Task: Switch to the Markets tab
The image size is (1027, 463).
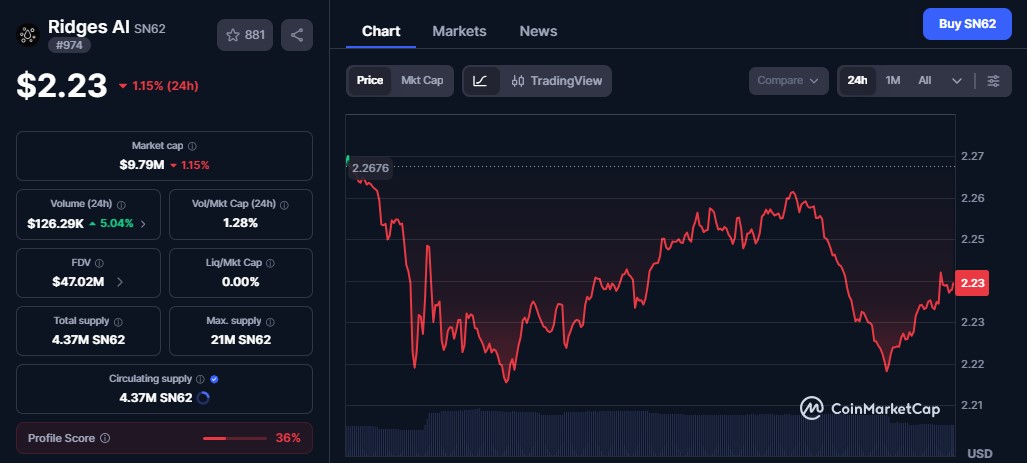Action: point(459,31)
